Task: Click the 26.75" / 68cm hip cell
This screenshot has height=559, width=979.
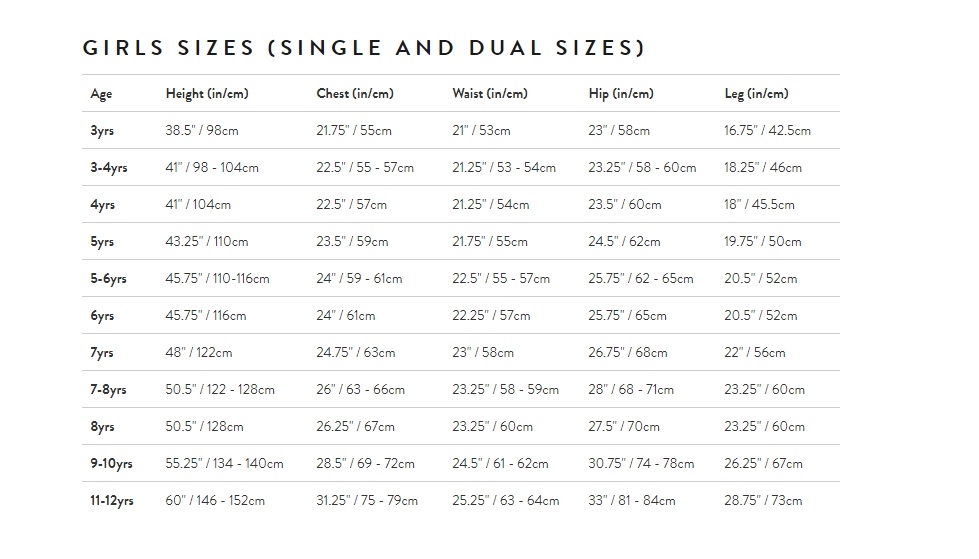Action: click(x=627, y=352)
